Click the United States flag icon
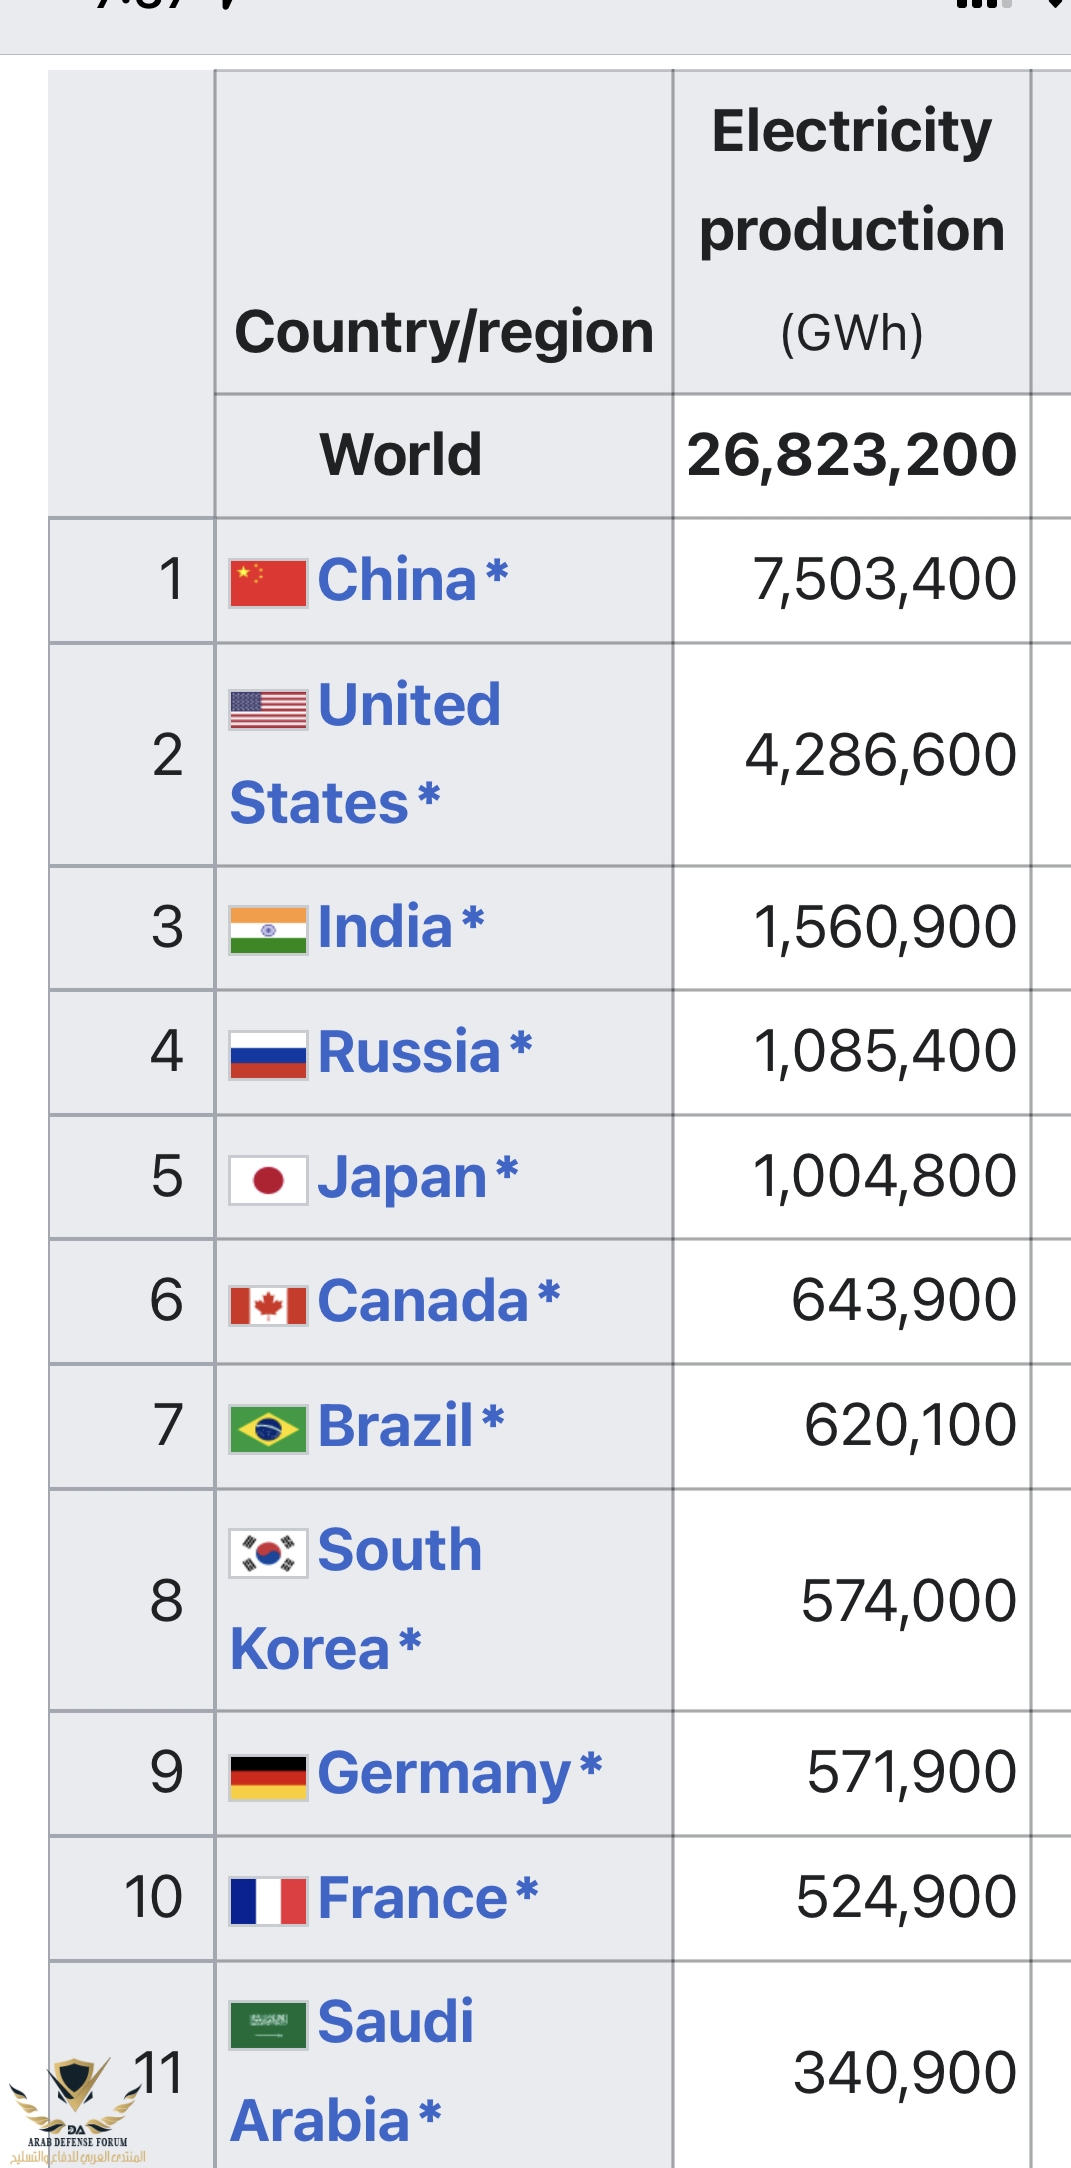 tap(267, 709)
